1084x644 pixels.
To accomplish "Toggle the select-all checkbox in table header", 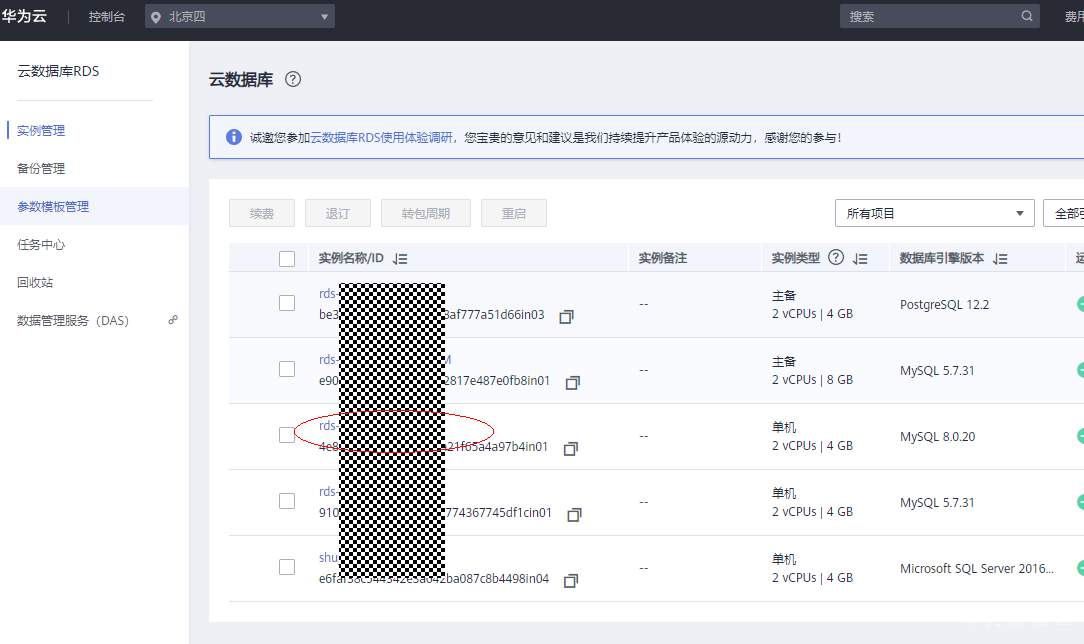I will tap(287, 258).
